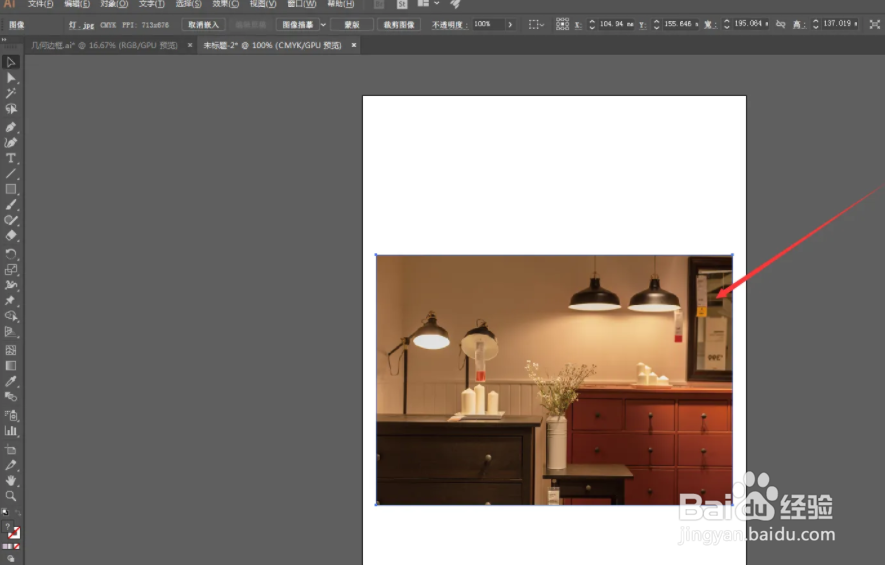Select the Gradient tool
The image size is (885, 565).
coord(11,366)
